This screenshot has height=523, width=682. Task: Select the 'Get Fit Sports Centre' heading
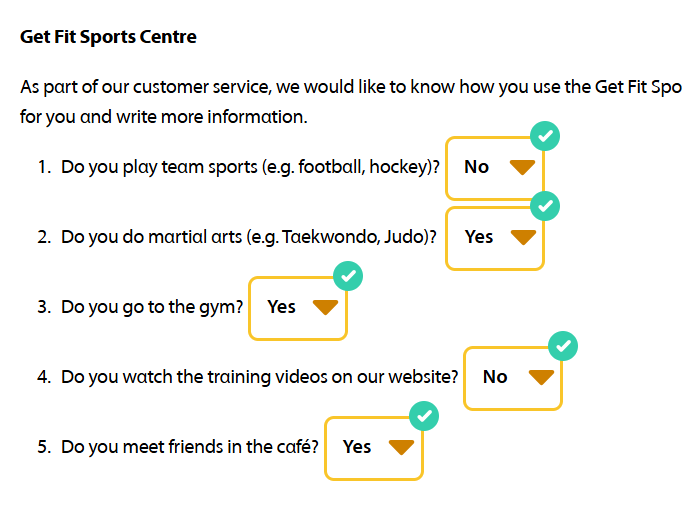coord(108,37)
